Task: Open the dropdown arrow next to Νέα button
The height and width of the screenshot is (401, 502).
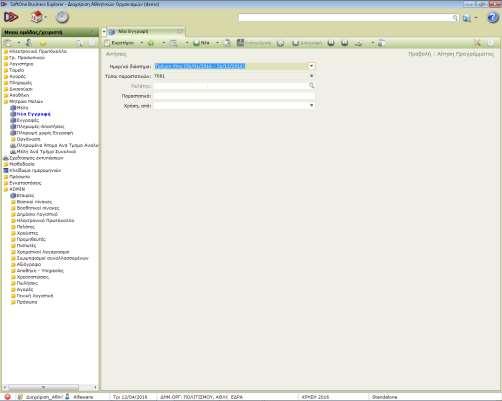Action: [x=217, y=43]
